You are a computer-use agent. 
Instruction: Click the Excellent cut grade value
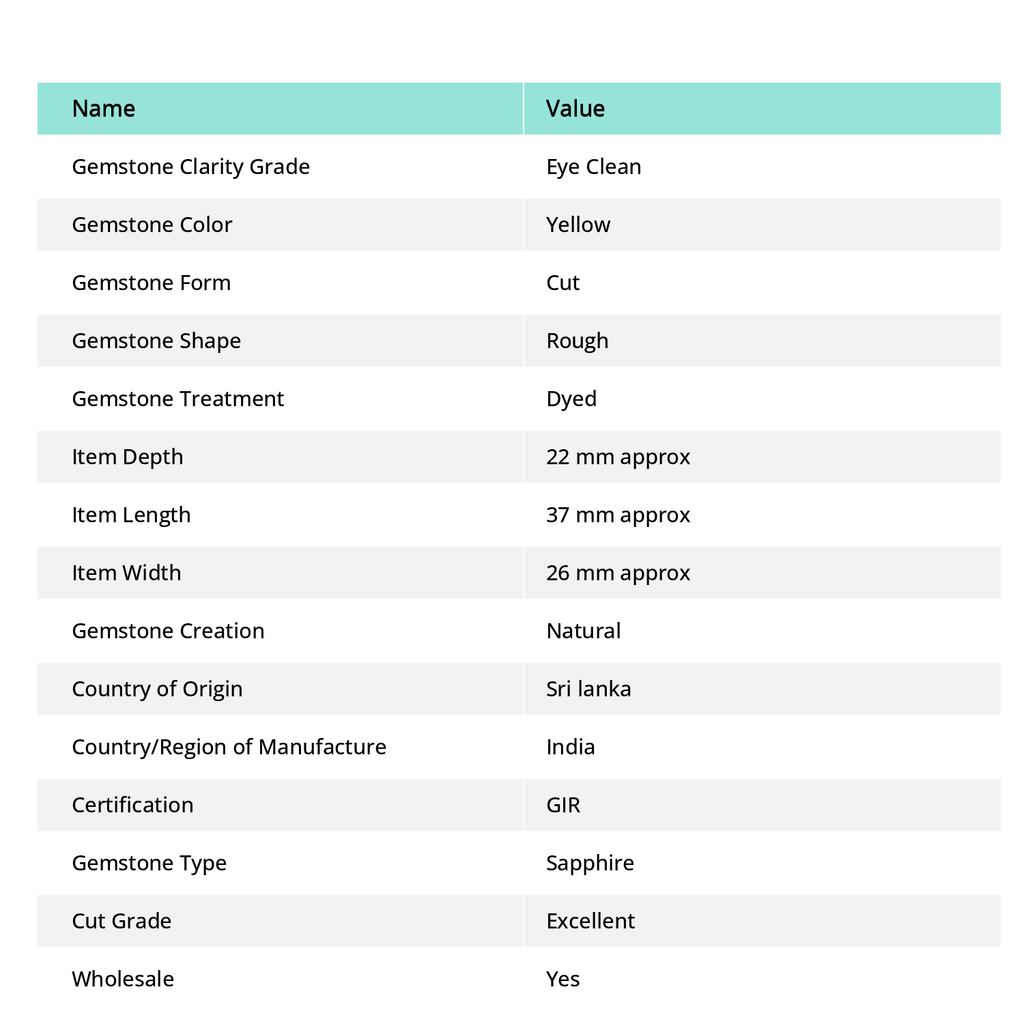tap(590, 920)
